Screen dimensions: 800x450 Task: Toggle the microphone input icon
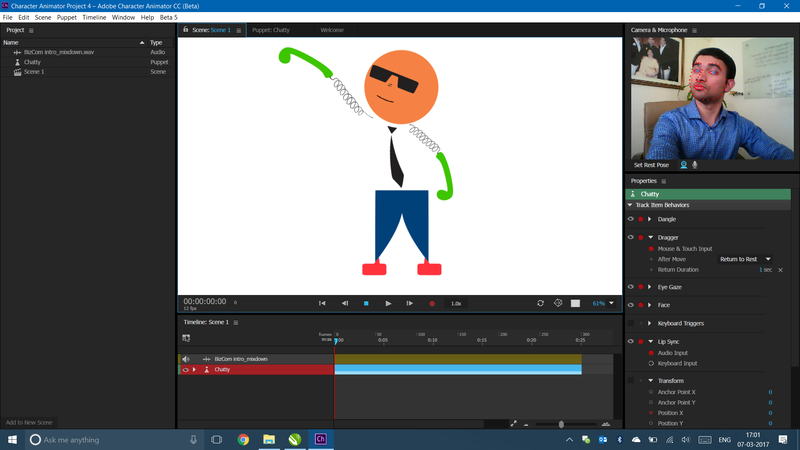(695, 165)
